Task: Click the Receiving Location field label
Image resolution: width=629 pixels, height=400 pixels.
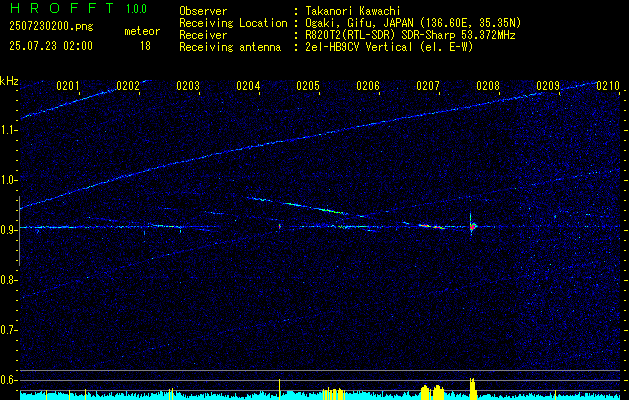Action: 233,23
